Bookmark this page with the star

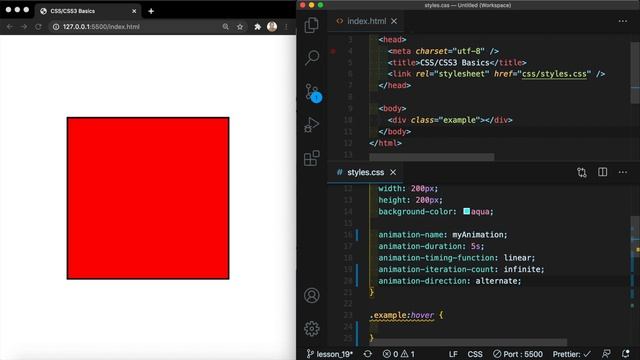240,27
